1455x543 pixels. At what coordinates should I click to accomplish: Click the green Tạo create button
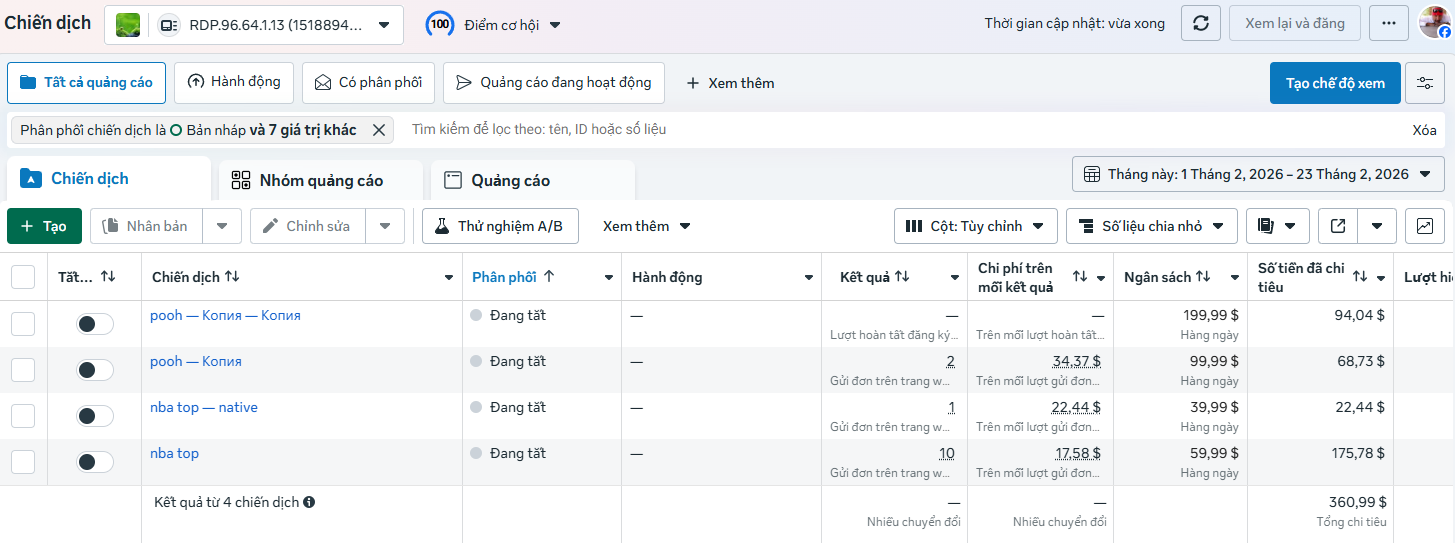click(44, 226)
